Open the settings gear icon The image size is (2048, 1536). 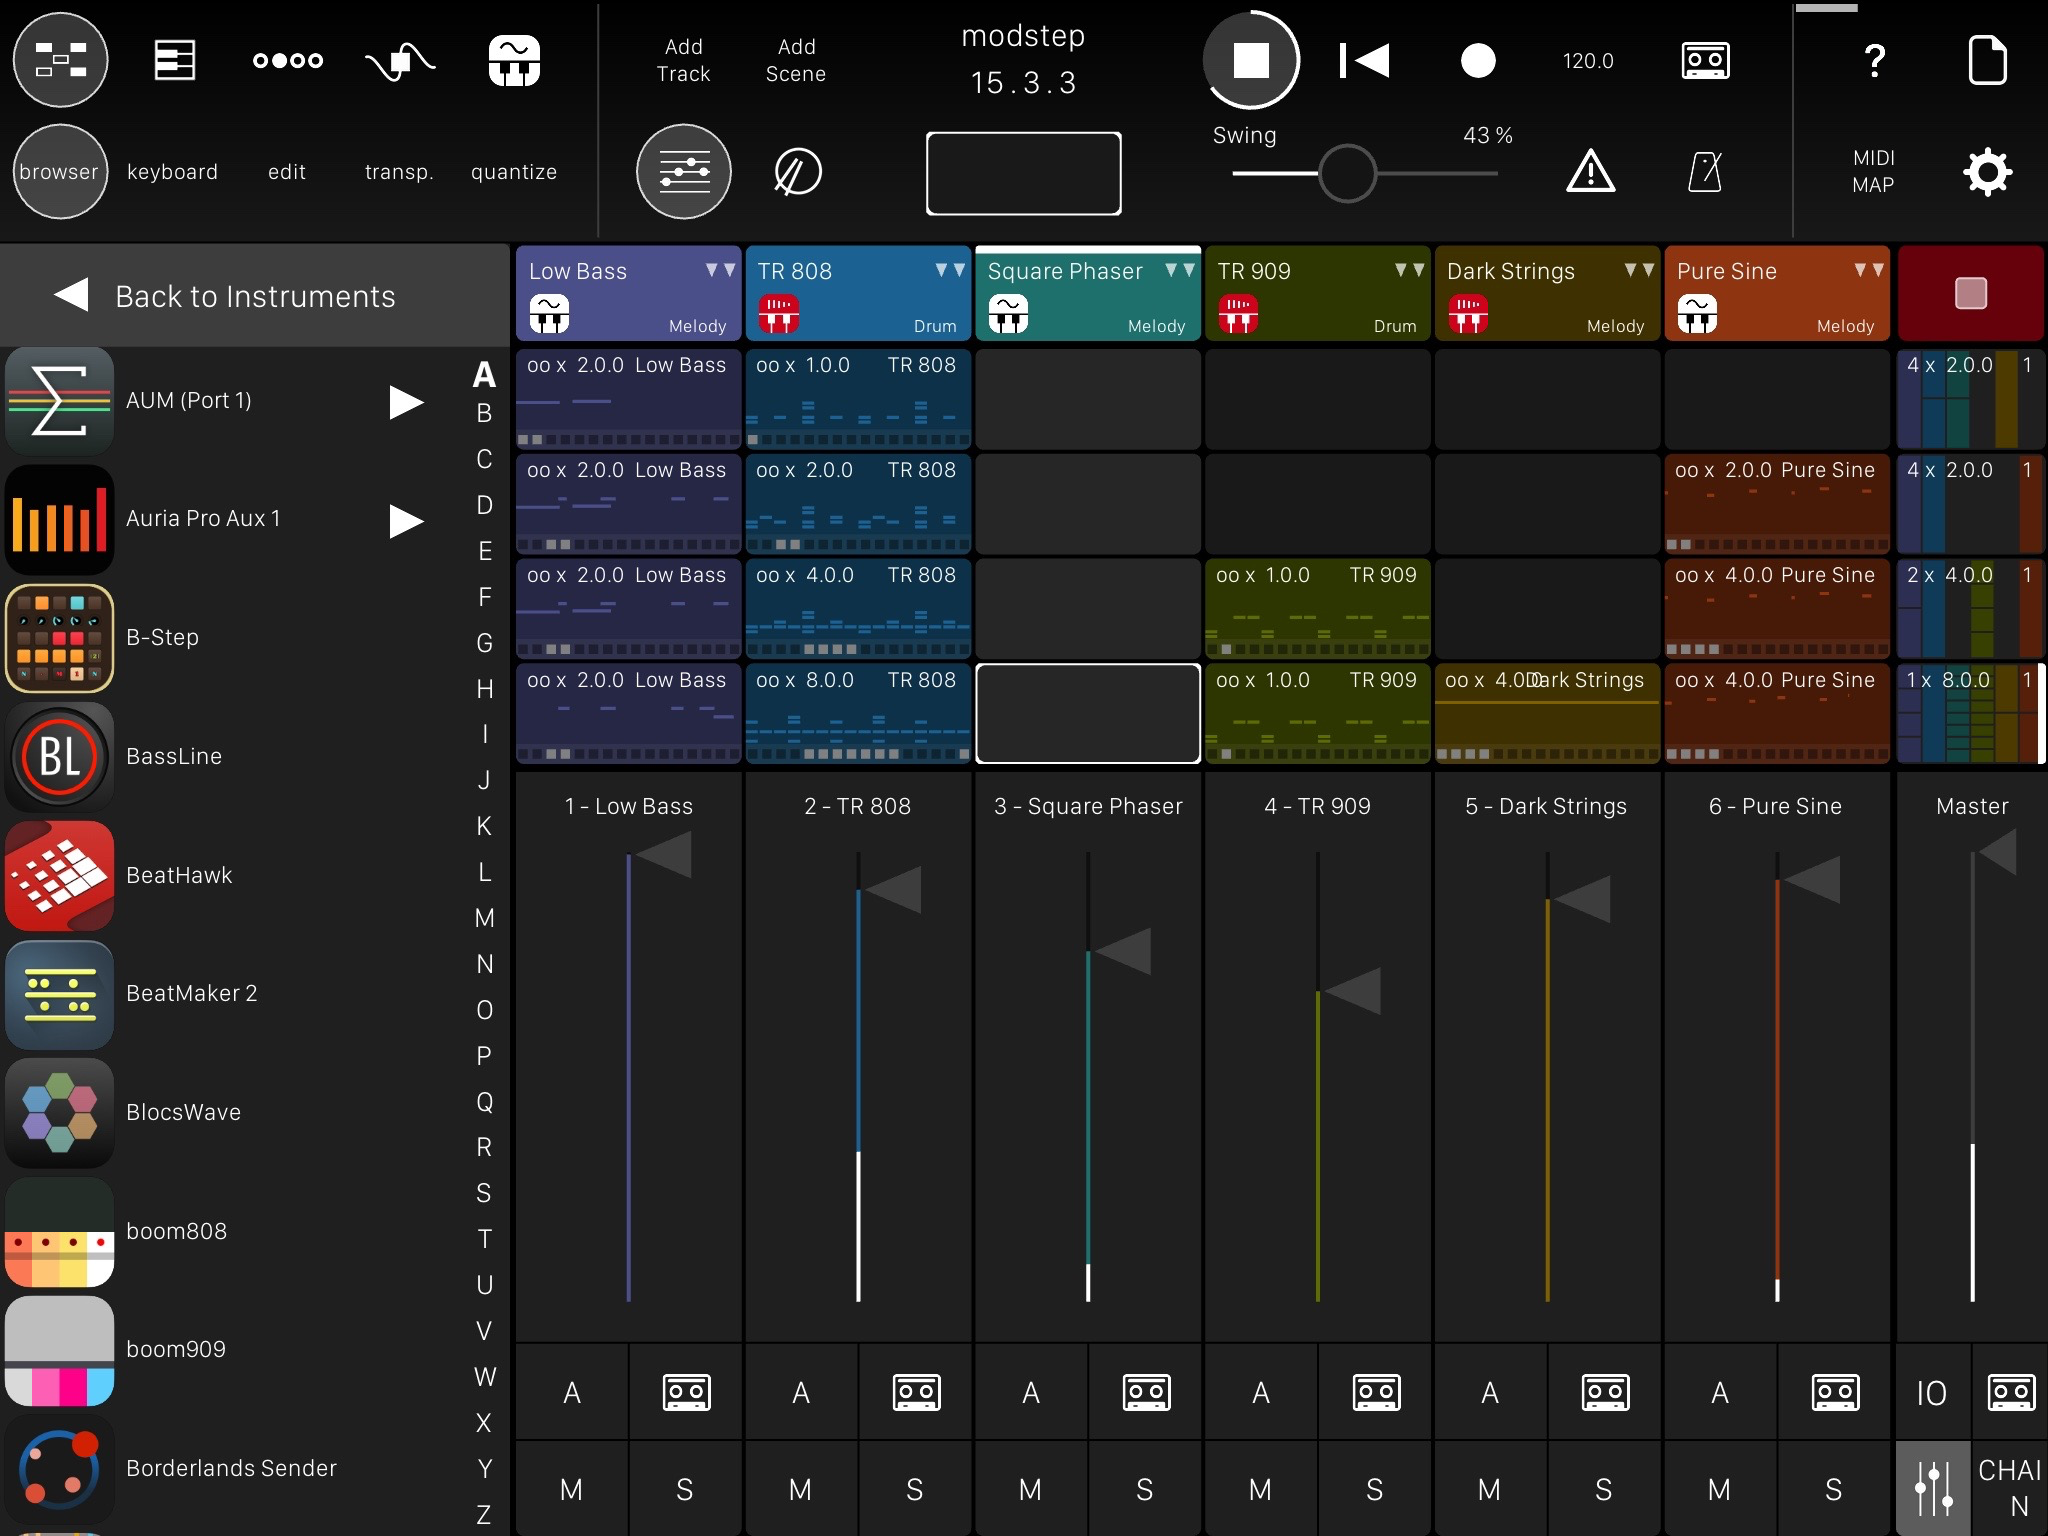pyautogui.click(x=1987, y=172)
